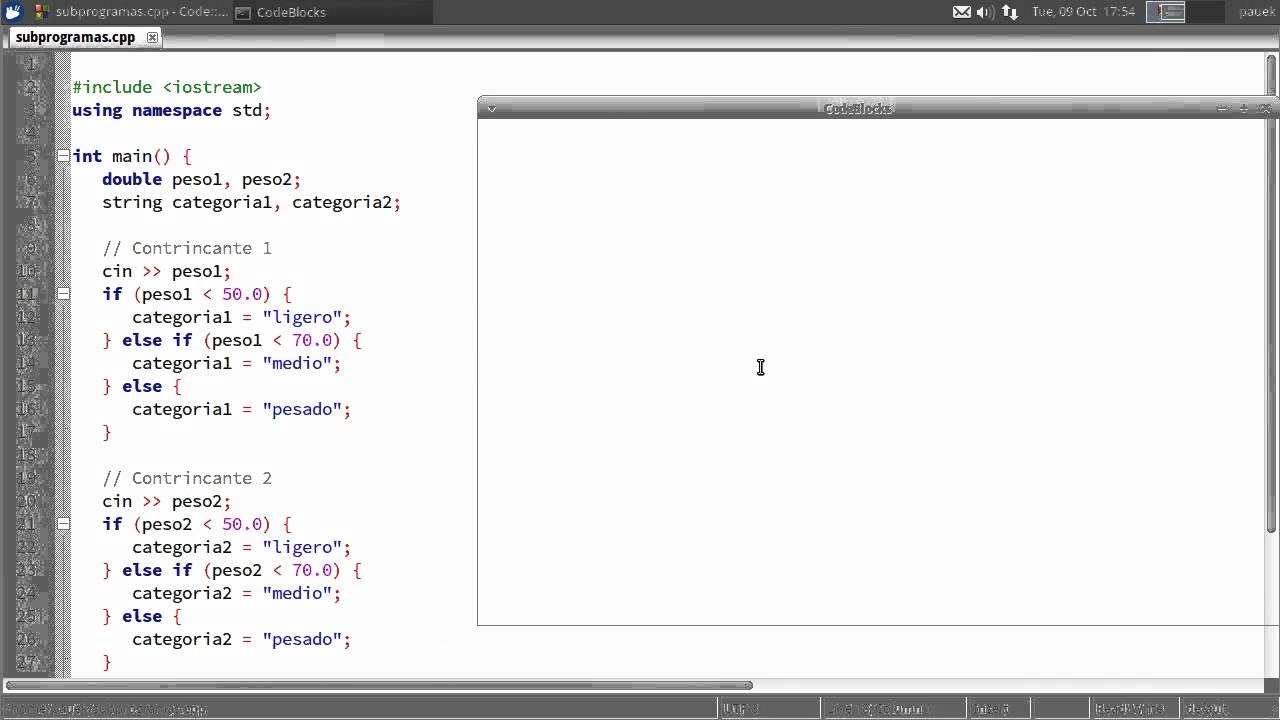Click 'string categoria1, categoria2;' line
Viewport: 1280px width, 720px height.
tap(251, 202)
